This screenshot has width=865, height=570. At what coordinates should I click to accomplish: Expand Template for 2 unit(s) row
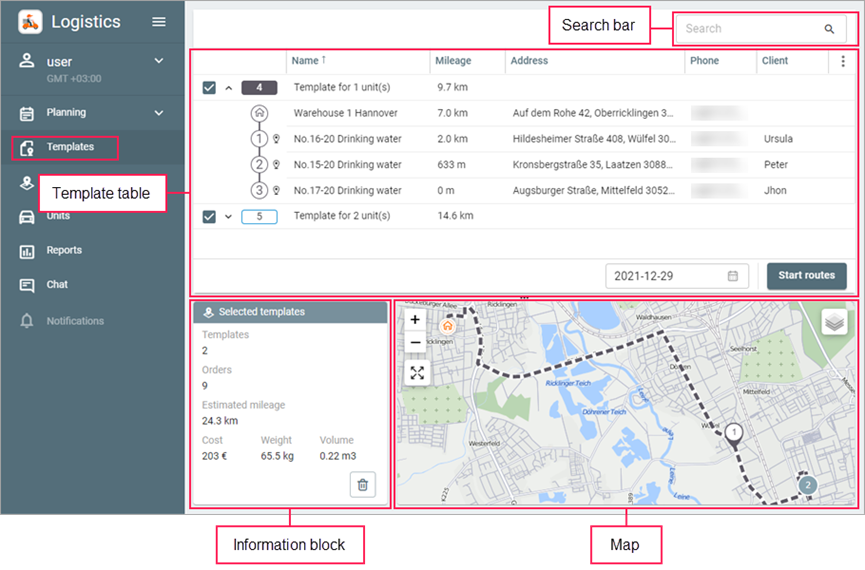[228, 216]
